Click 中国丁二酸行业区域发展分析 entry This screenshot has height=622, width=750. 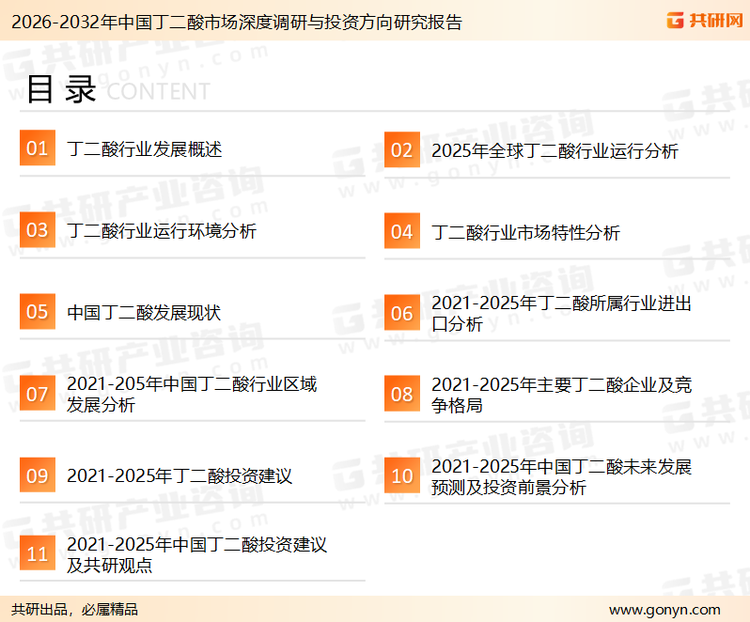192,394
